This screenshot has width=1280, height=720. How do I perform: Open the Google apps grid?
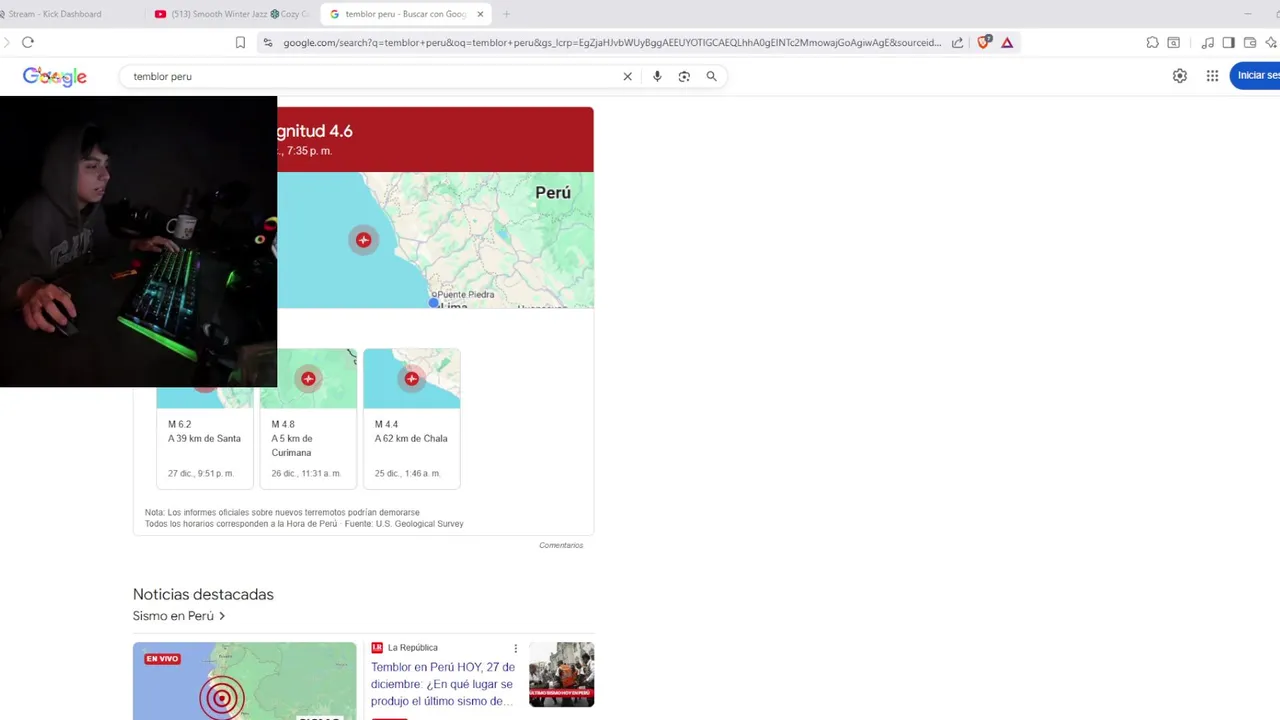point(1212,76)
